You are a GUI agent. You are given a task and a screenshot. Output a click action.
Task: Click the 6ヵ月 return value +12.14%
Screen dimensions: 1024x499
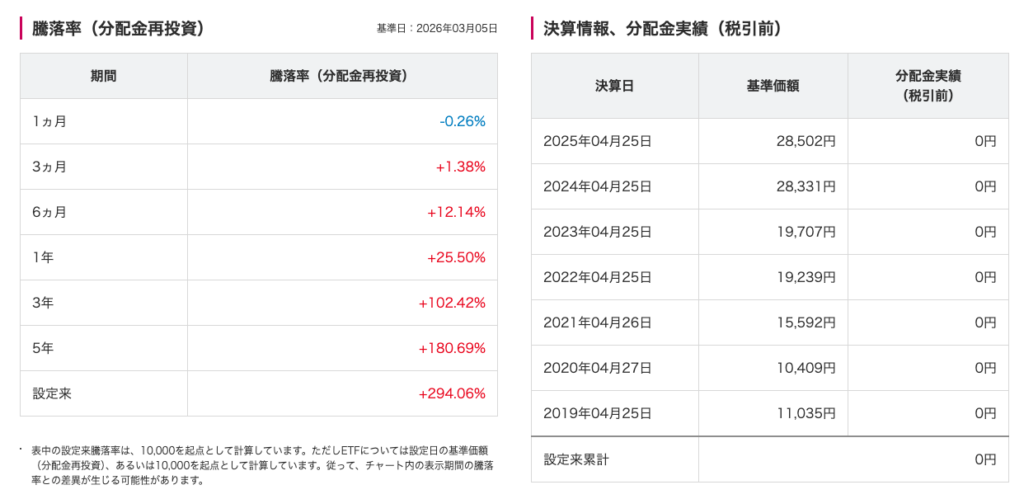pyautogui.click(x=456, y=212)
